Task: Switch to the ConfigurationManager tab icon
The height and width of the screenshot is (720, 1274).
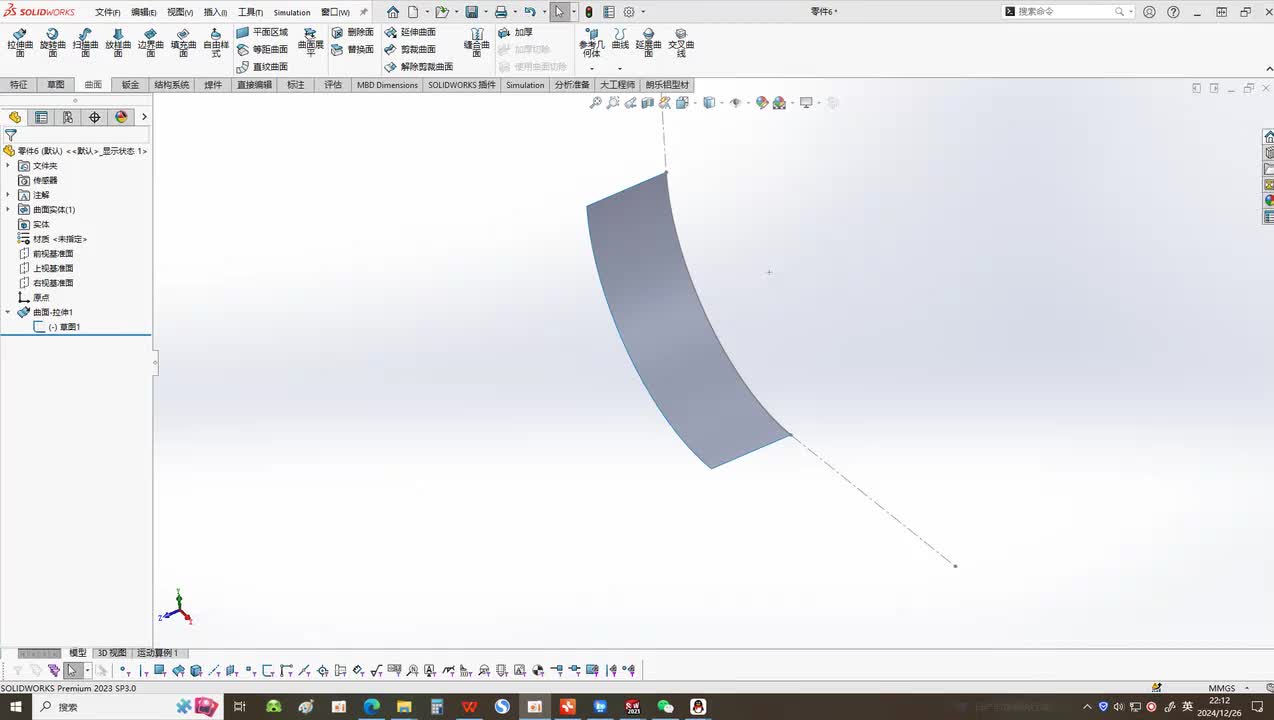Action: pos(68,117)
